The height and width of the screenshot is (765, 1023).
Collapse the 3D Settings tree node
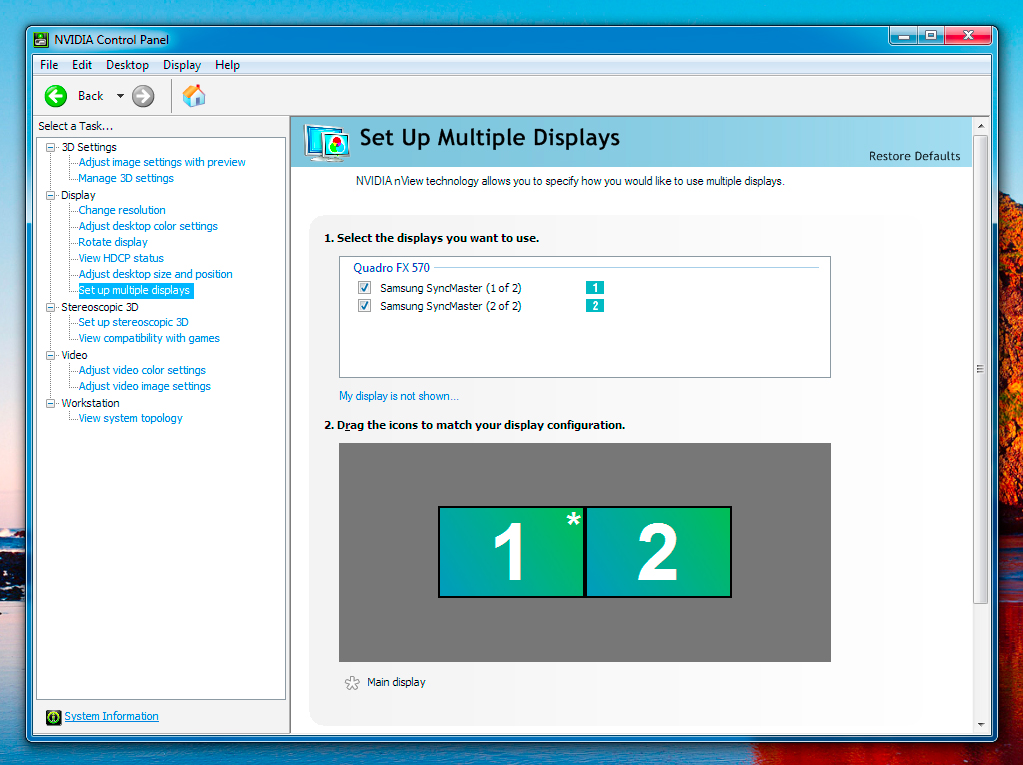click(x=50, y=147)
